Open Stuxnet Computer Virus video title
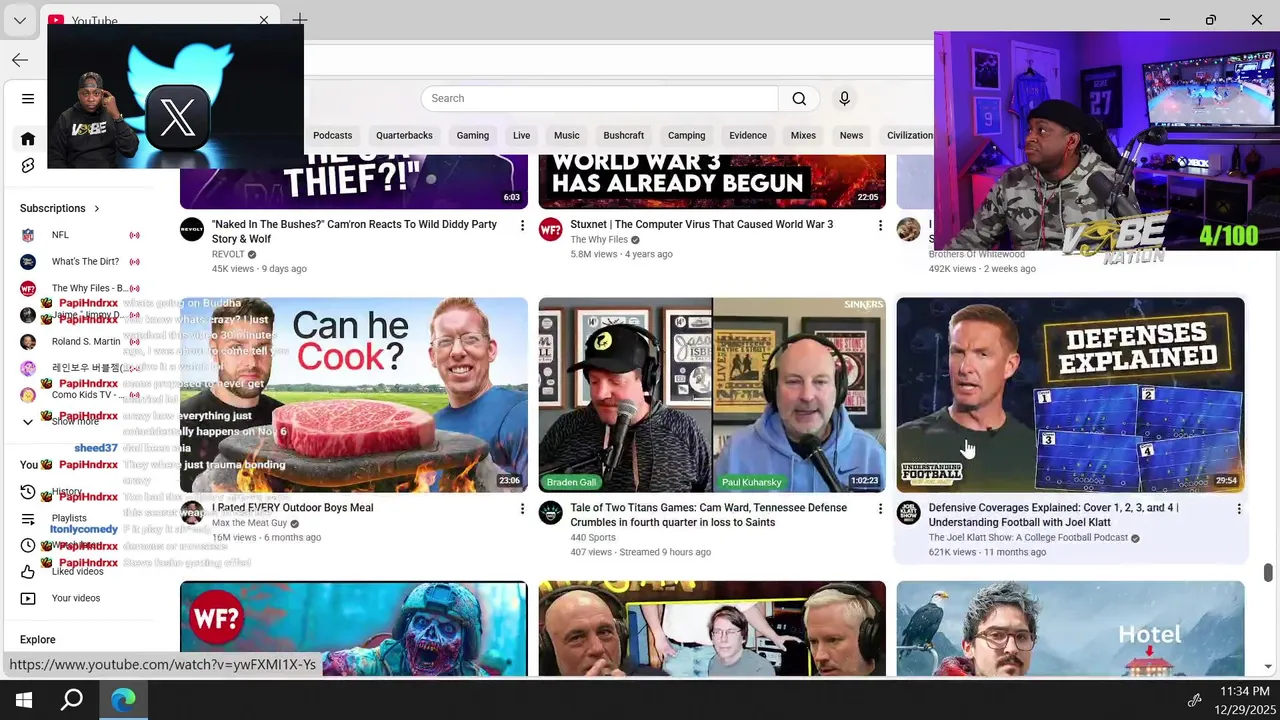This screenshot has height=720, width=1280. [701, 225]
